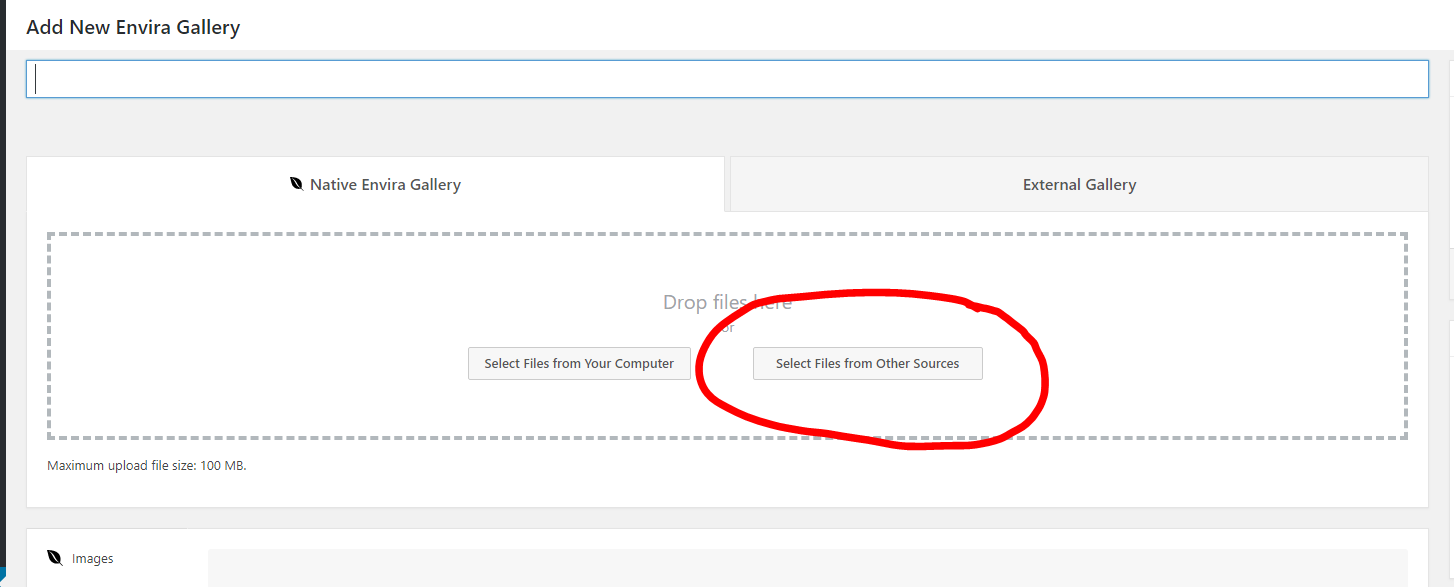The height and width of the screenshot is (587, 1454).
Task: Click the leaf icon beside Images
Action: (x=55, y=558)
